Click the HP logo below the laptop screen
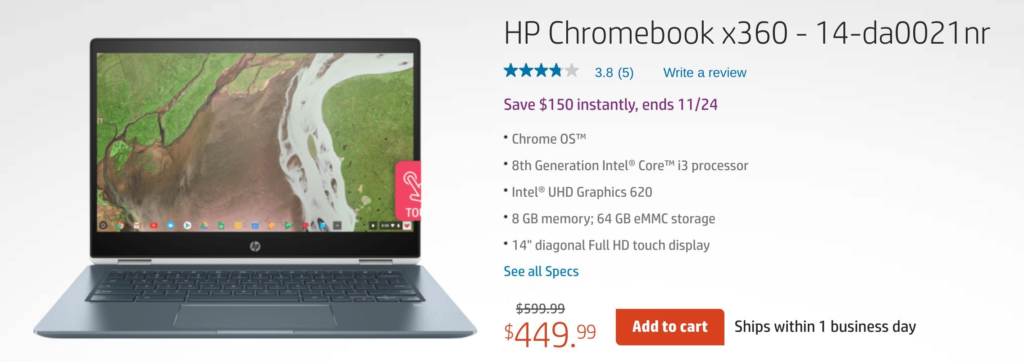The width and height of the screenshot is (1024, 362). 255,246
